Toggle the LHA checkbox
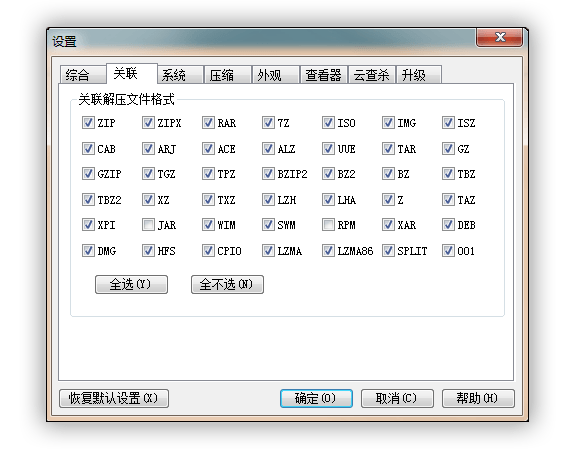This screenshot has width=582, height=452. [x=328, y=200]
